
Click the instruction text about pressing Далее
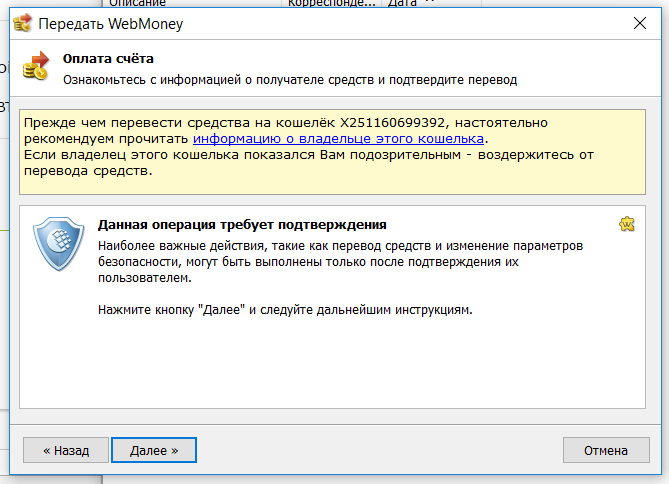coord(284,310)
